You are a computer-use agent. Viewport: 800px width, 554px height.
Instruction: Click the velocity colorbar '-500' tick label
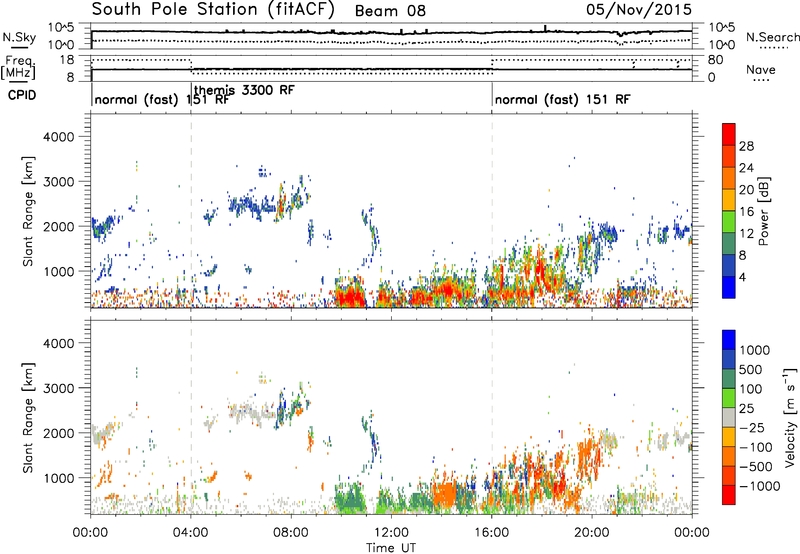click(756, 466)
